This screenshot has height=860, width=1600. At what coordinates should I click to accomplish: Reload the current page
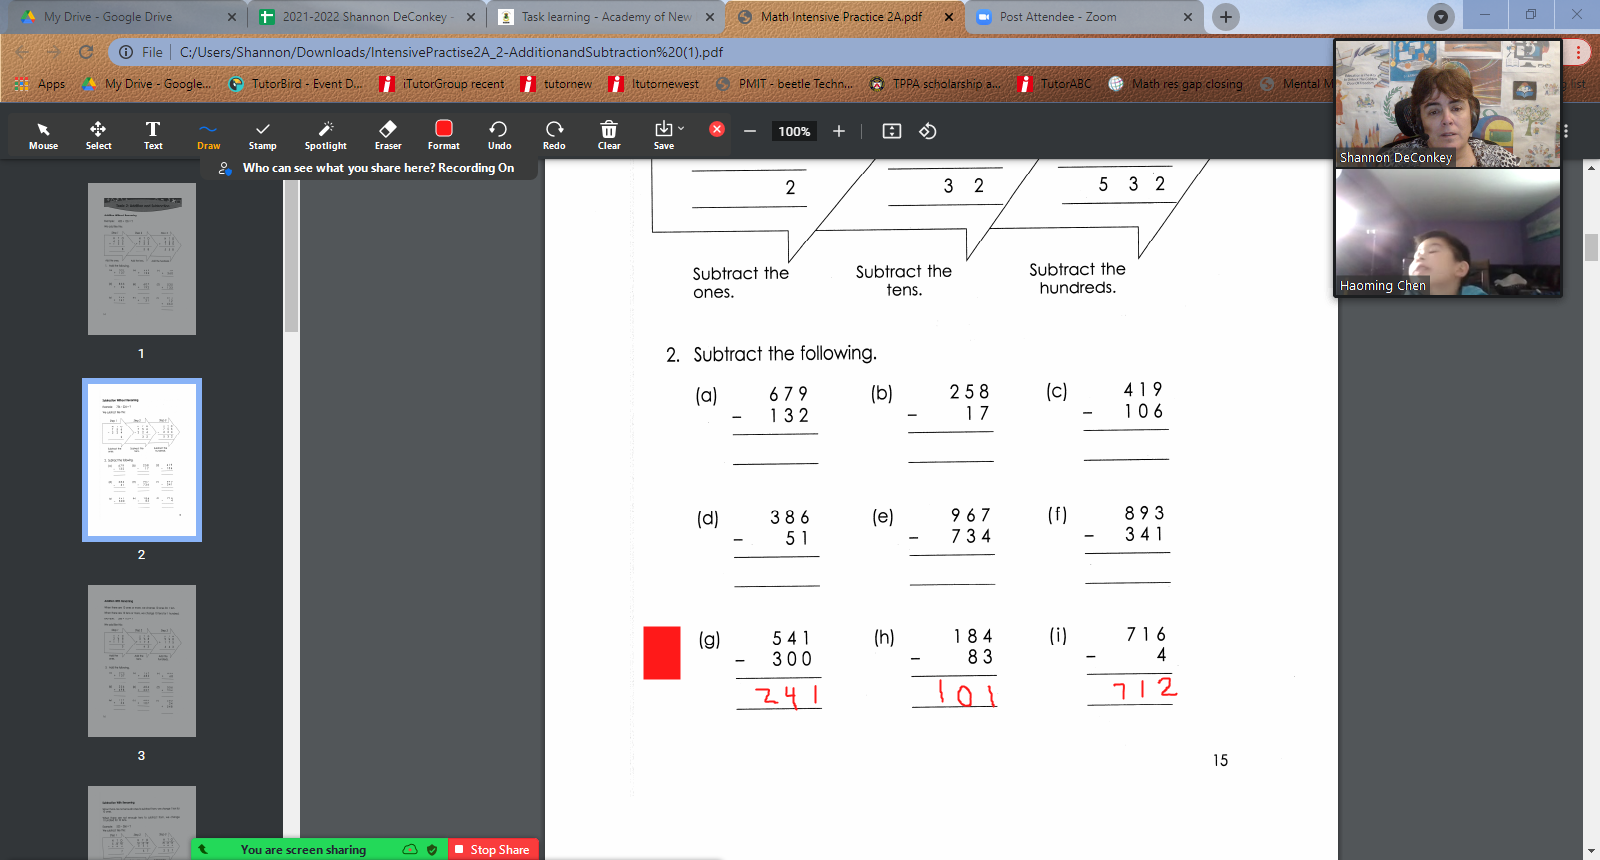(x=86, y=52)
